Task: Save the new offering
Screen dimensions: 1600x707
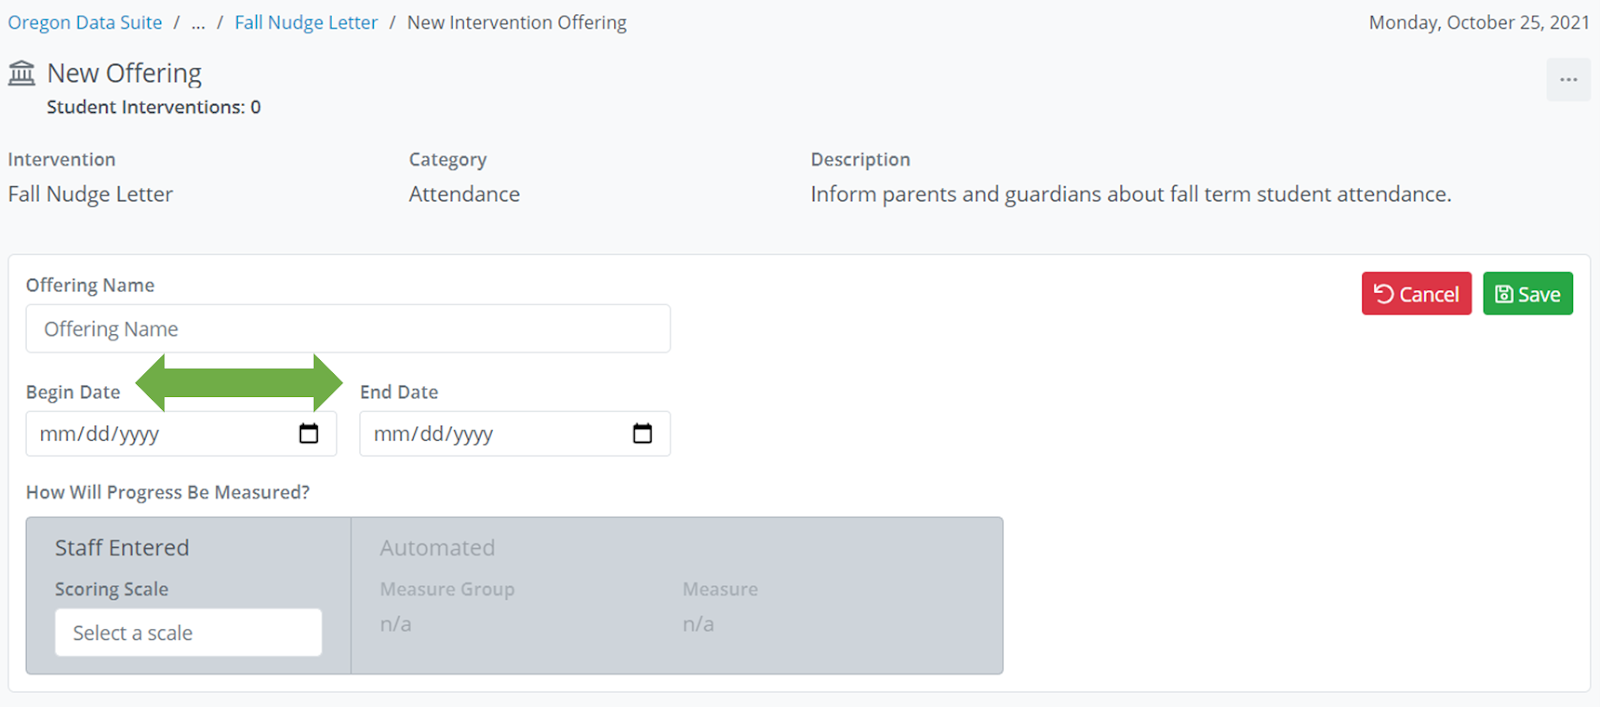Action: tap(1527, 294)
